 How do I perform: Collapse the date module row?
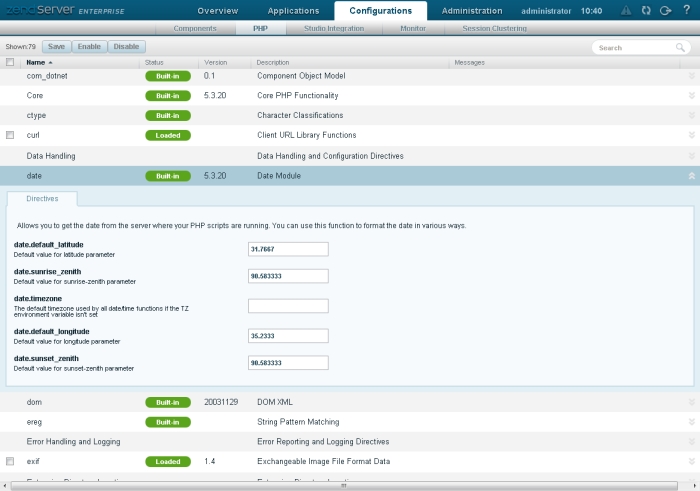(x=691, y=176)
